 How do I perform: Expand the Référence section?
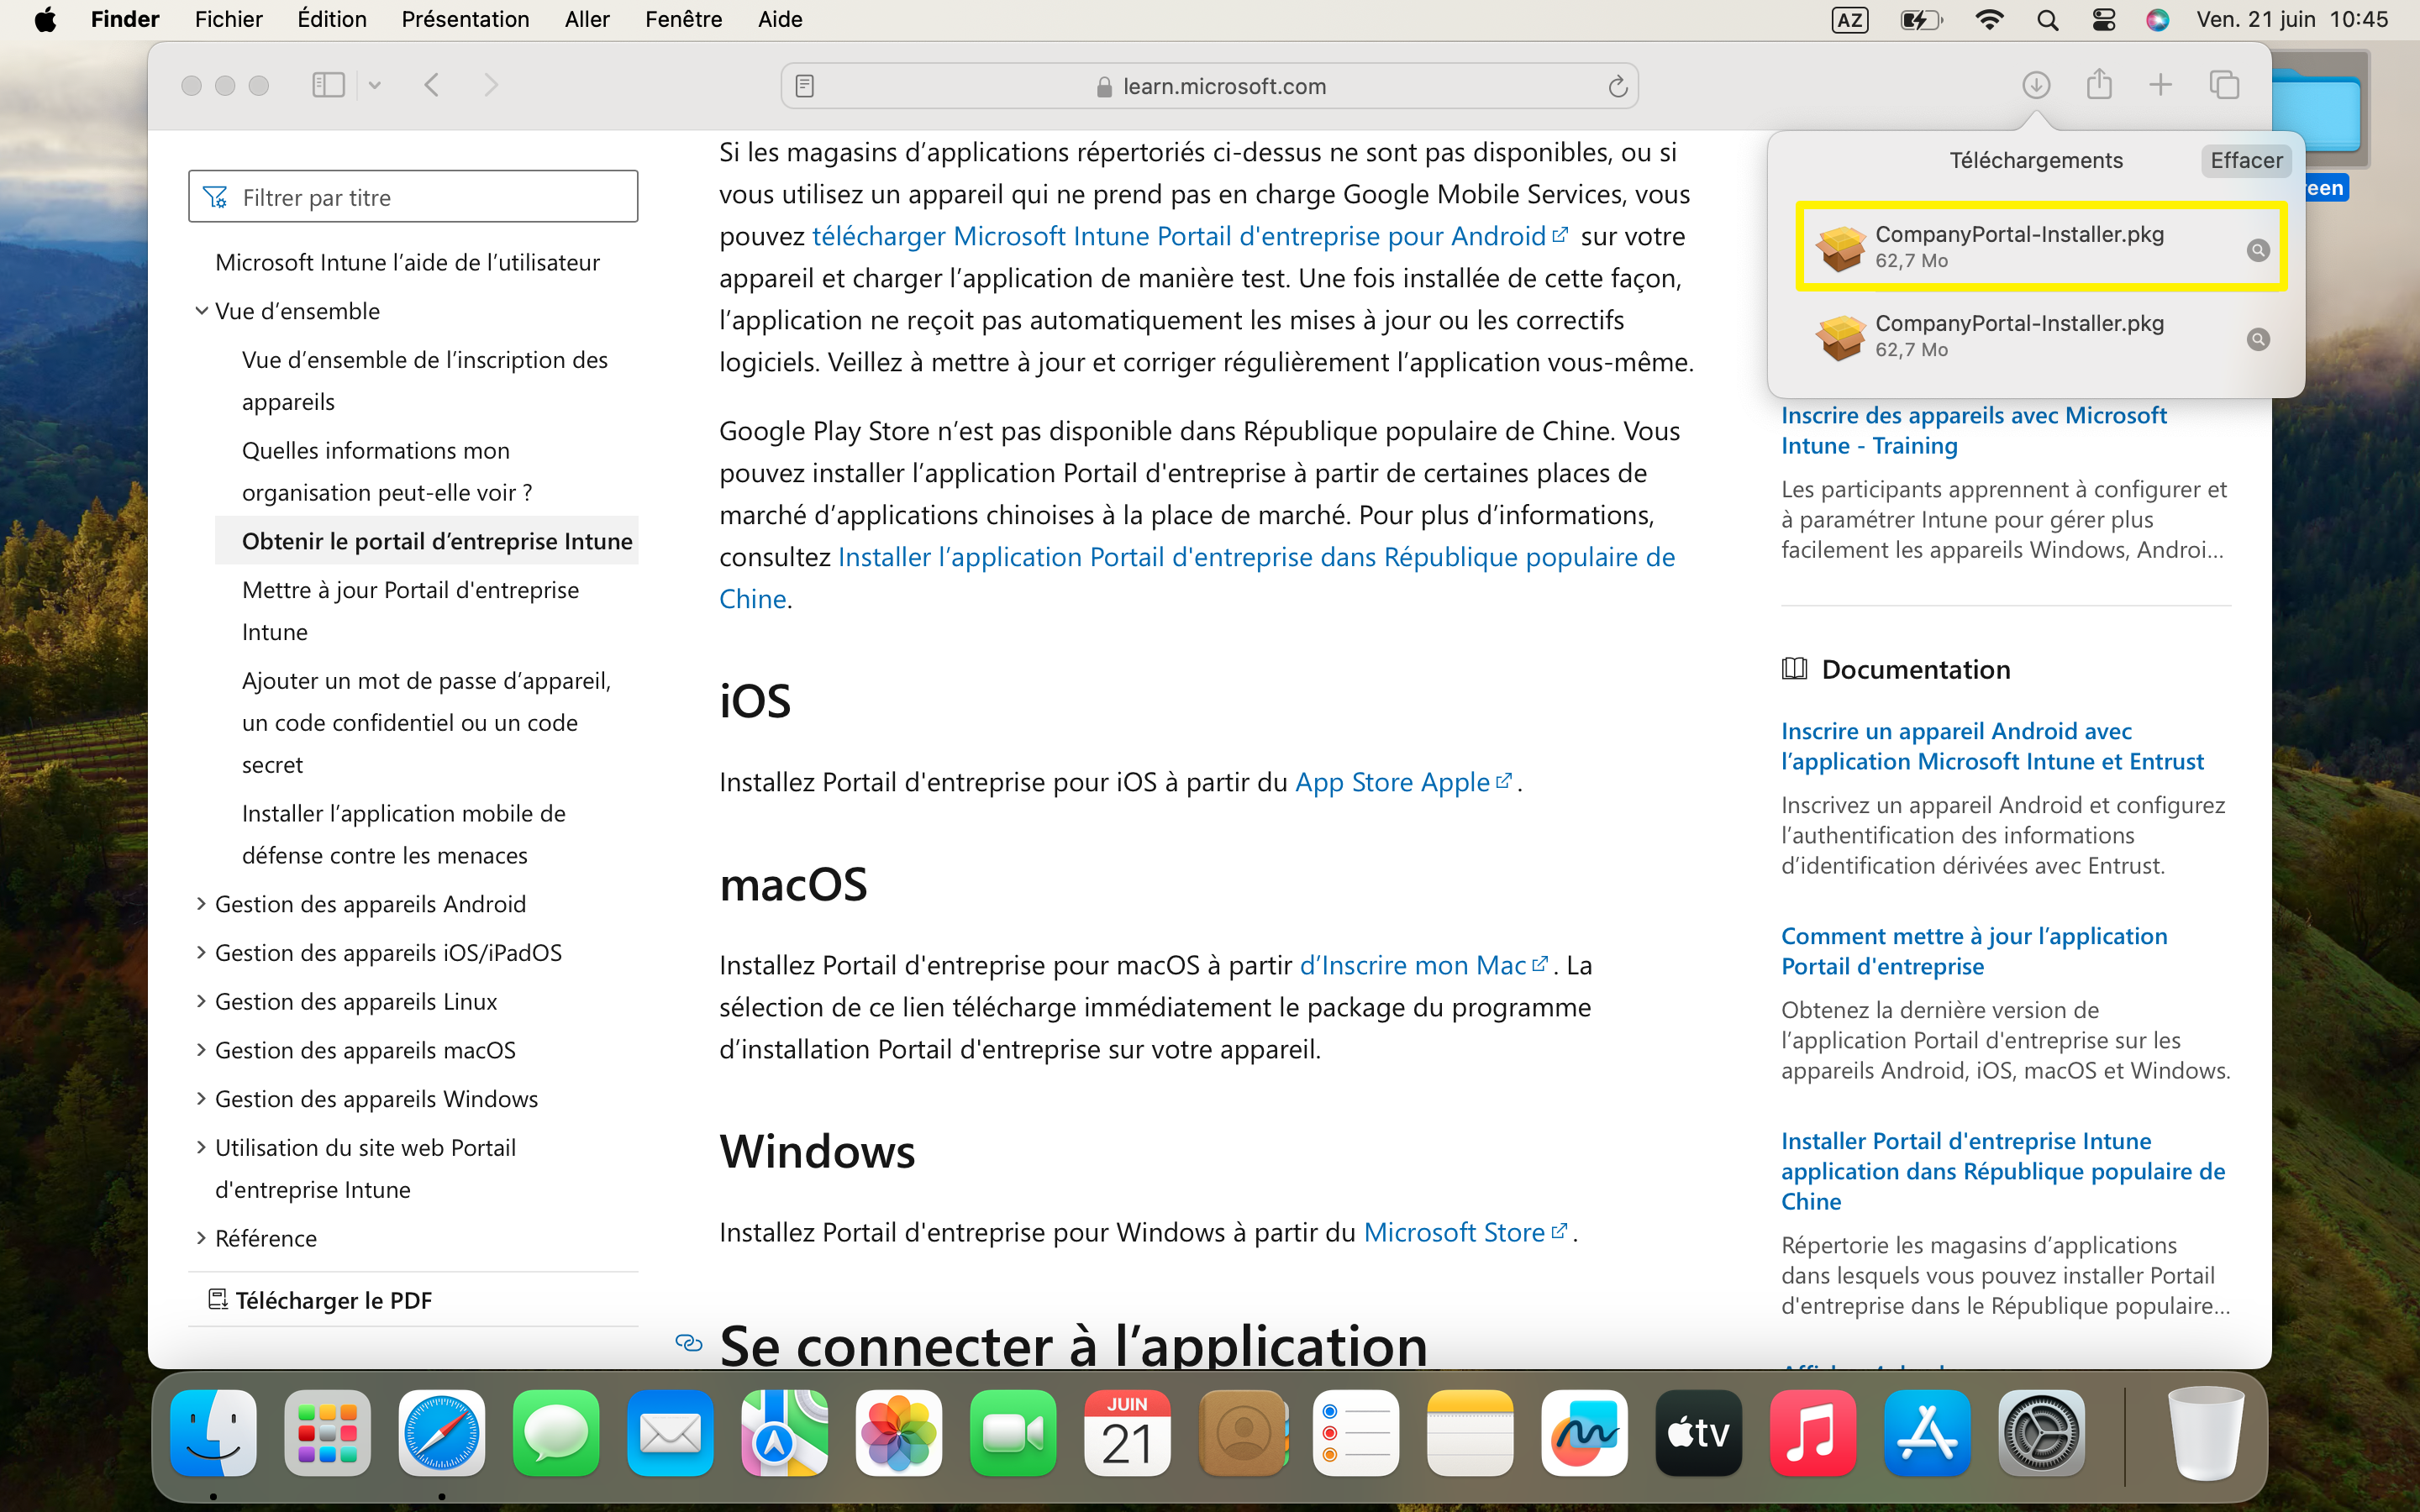point(202,1238)
